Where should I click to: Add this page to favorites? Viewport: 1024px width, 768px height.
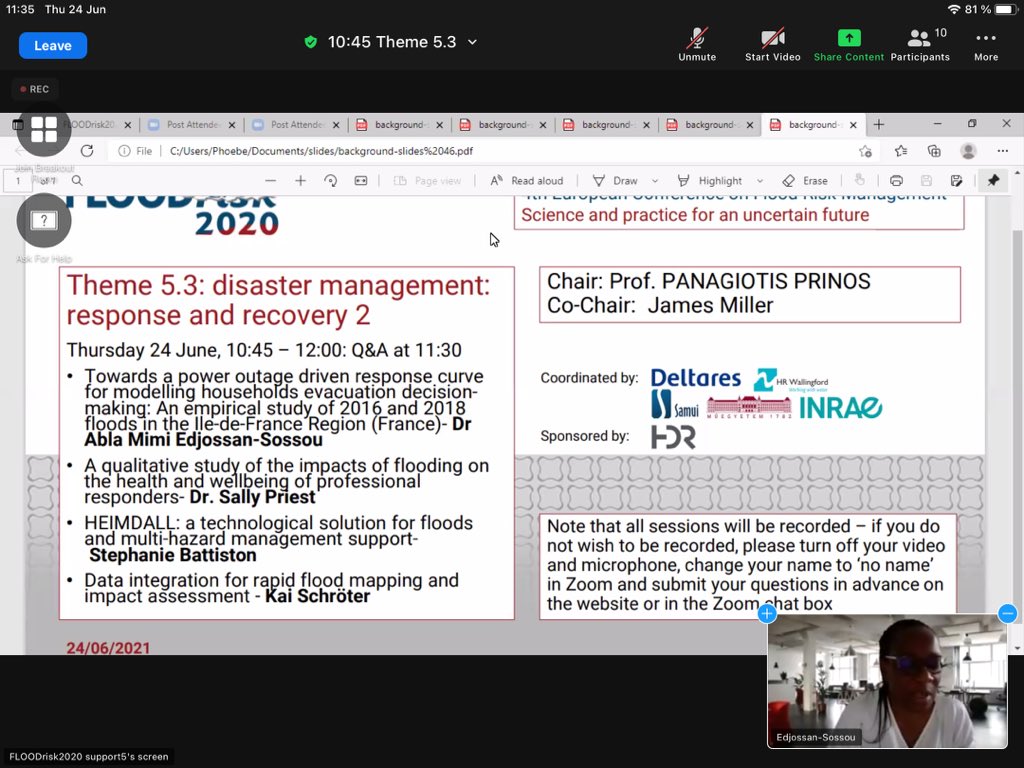click(865, 151)
